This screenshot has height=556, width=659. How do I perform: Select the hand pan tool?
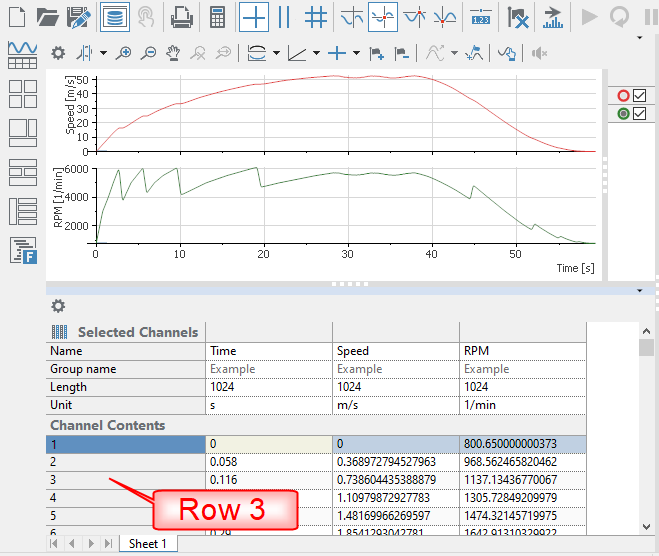173,54
